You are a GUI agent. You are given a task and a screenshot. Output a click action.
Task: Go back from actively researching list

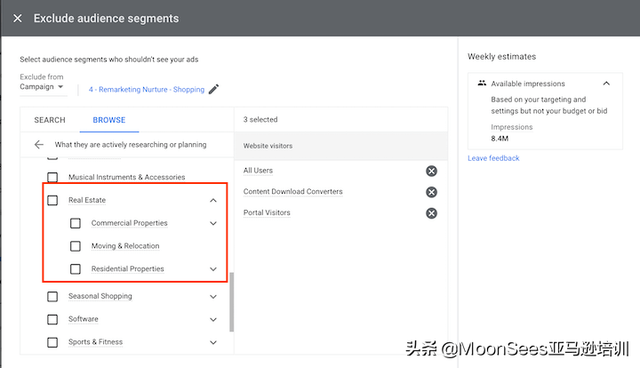39,144
